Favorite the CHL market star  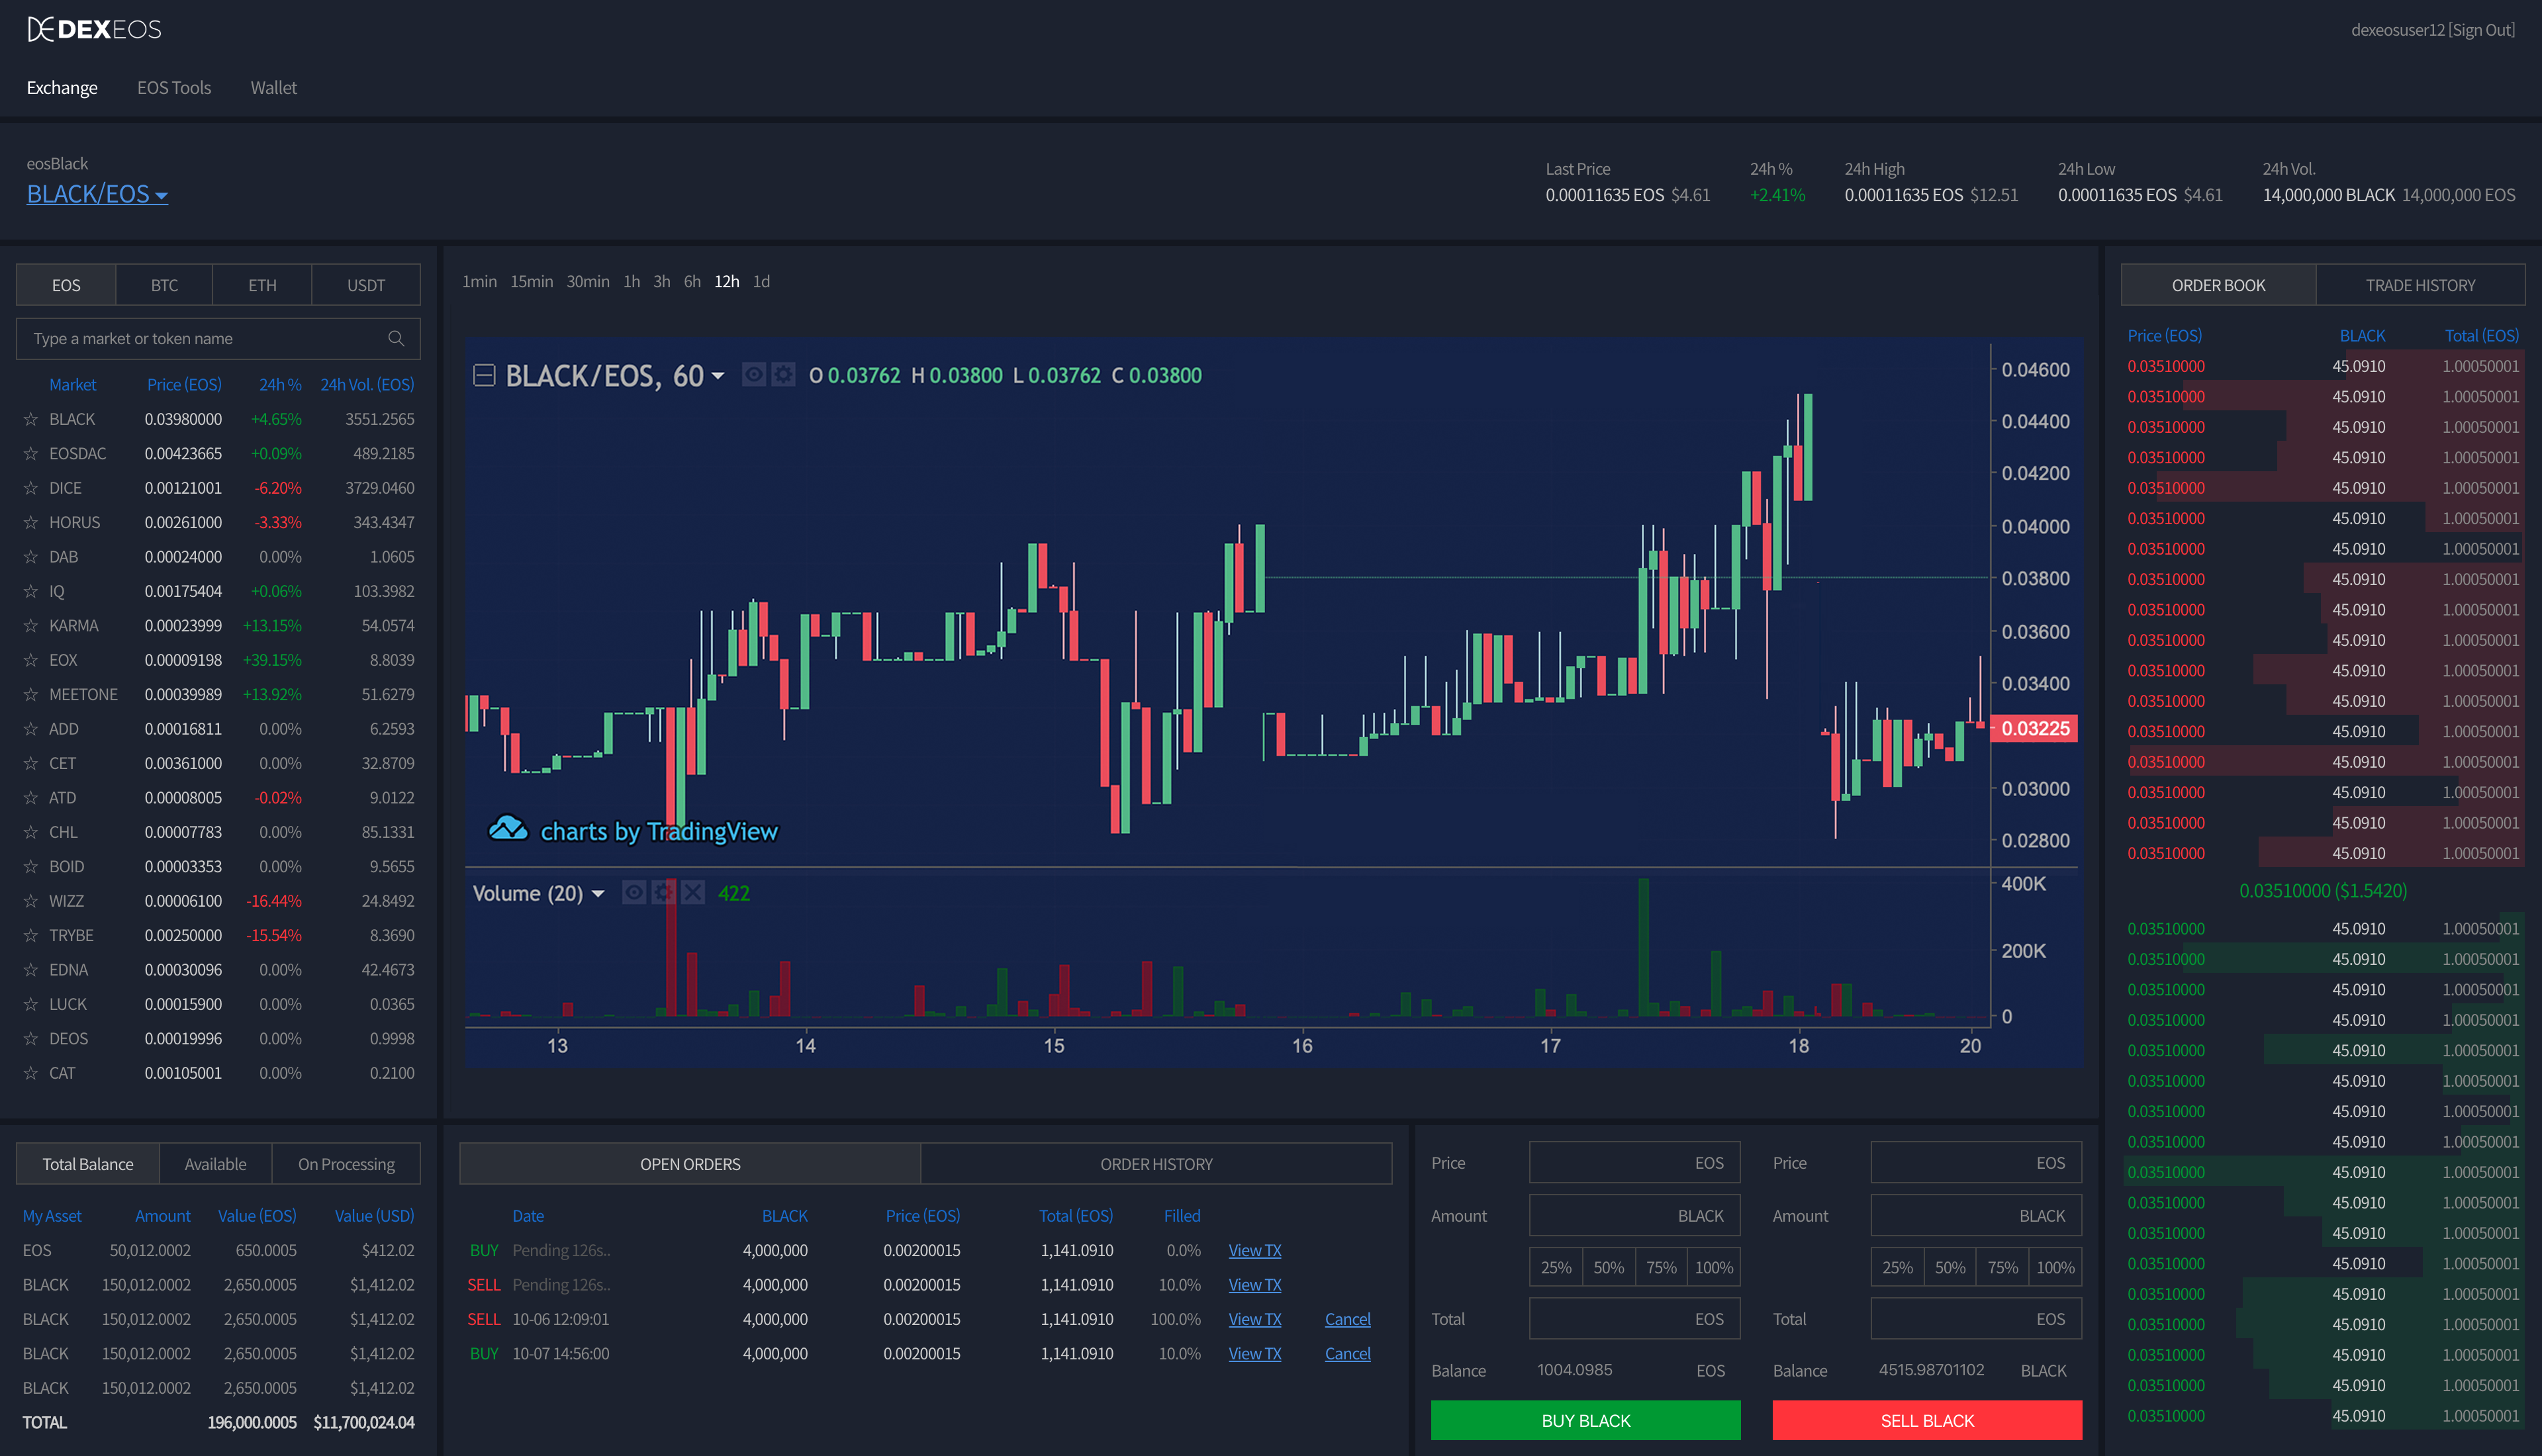pos(31,832)
